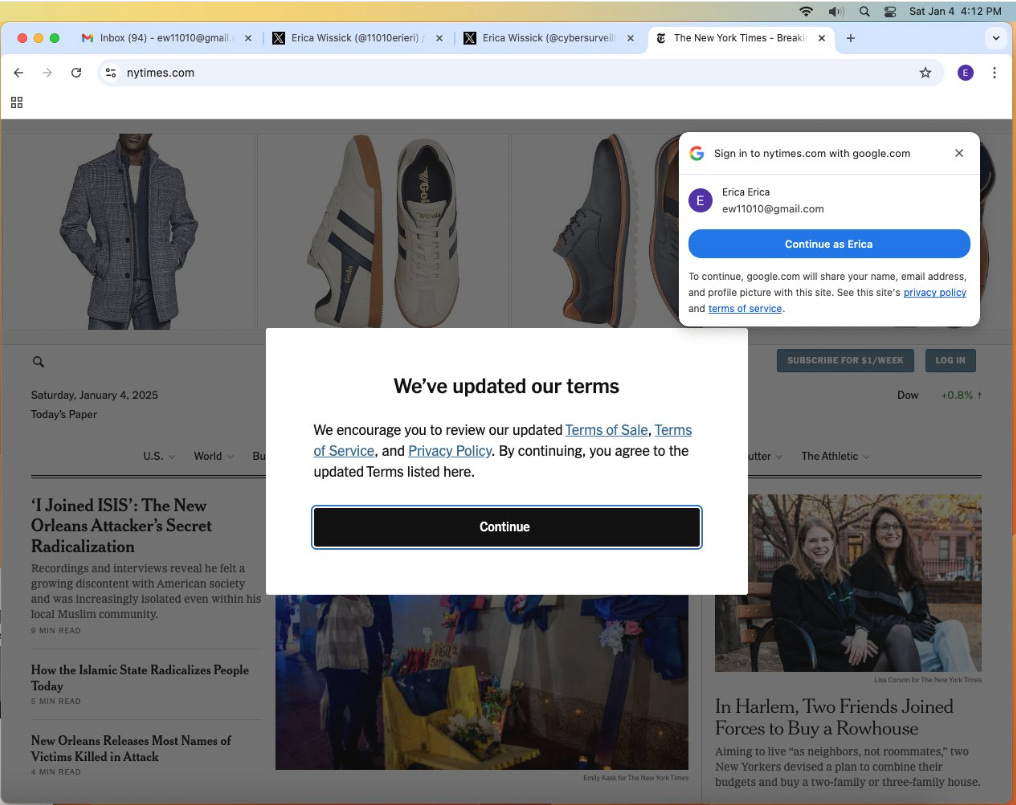Expand the U.S. section menu
Viewport: 1016px width, 805px height.
tap(159, 456)
